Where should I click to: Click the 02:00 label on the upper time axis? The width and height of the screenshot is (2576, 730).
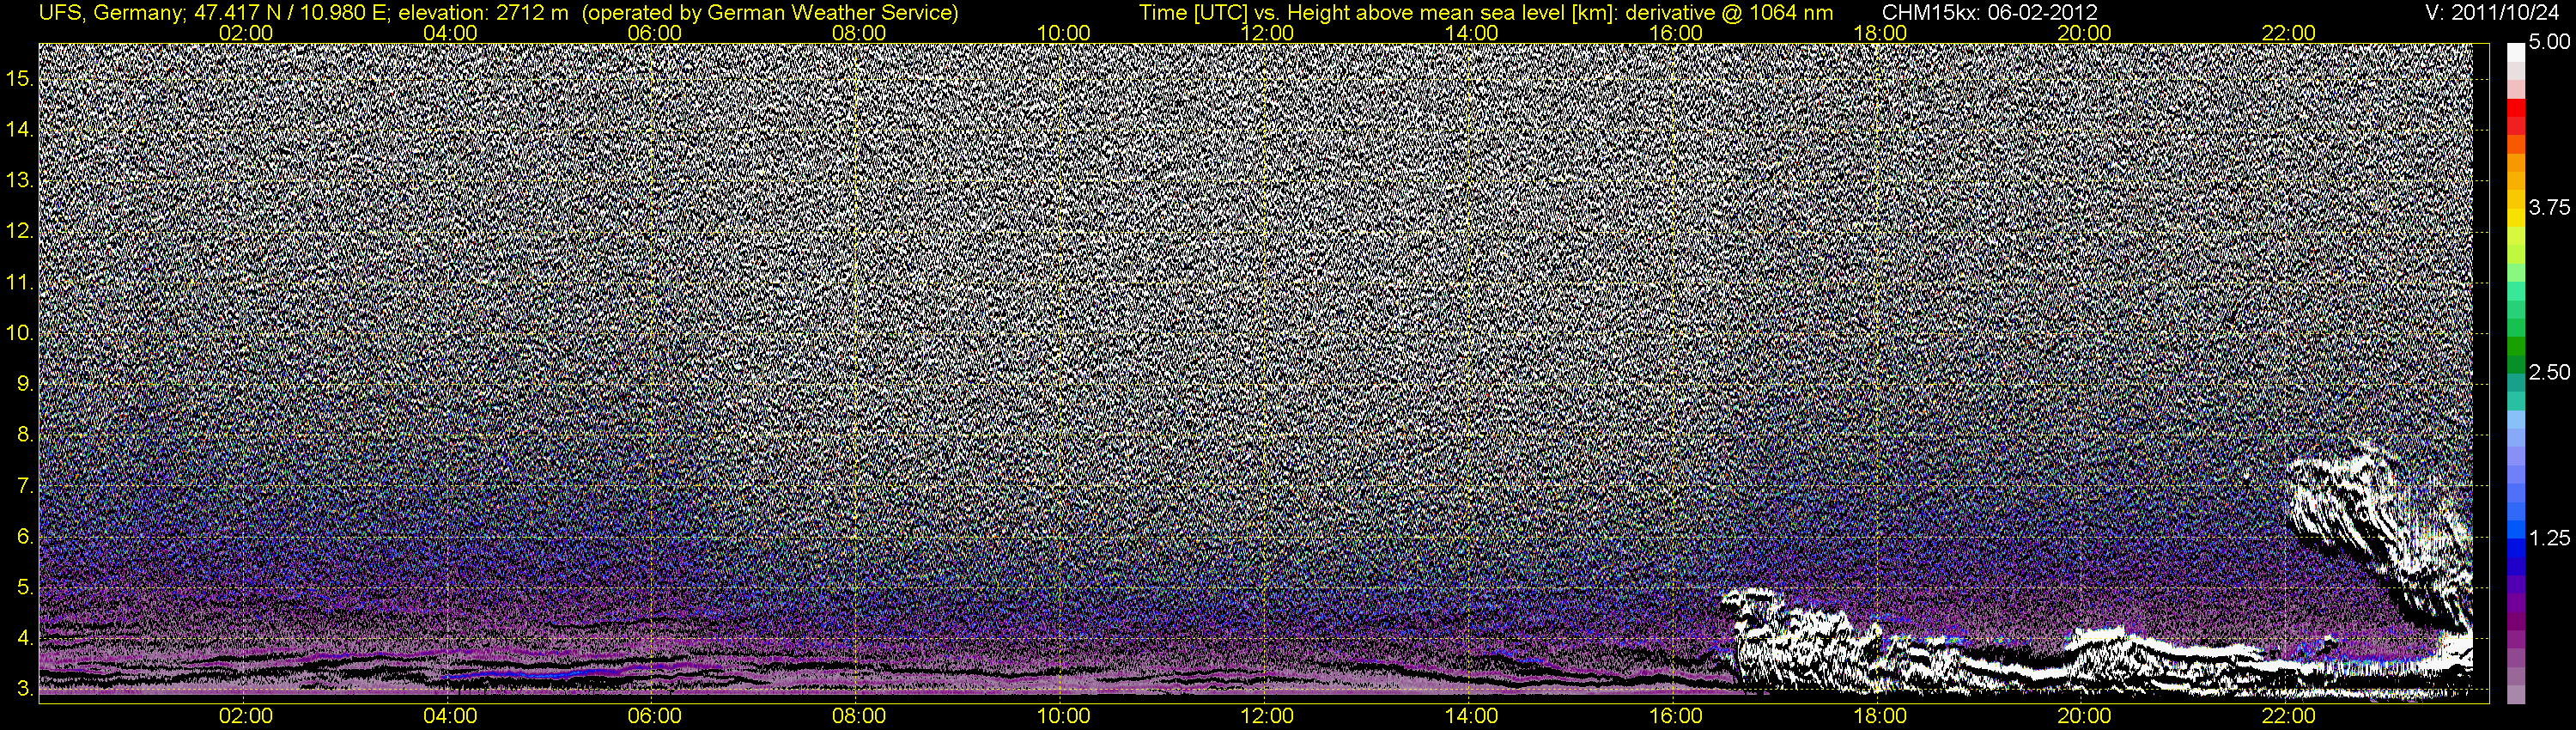tap(245, 33)
